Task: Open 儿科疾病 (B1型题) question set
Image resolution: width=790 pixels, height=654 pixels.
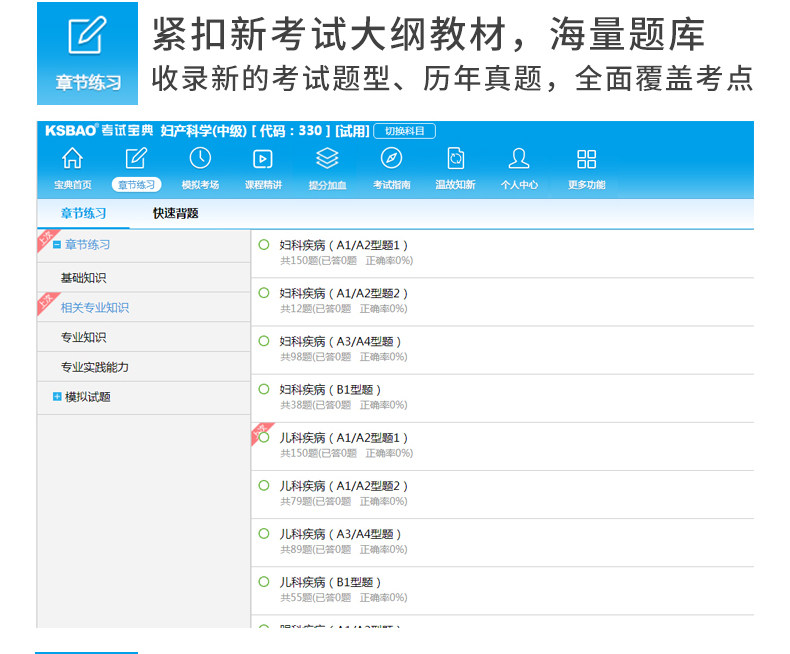Action: click(x=331, y=582)
